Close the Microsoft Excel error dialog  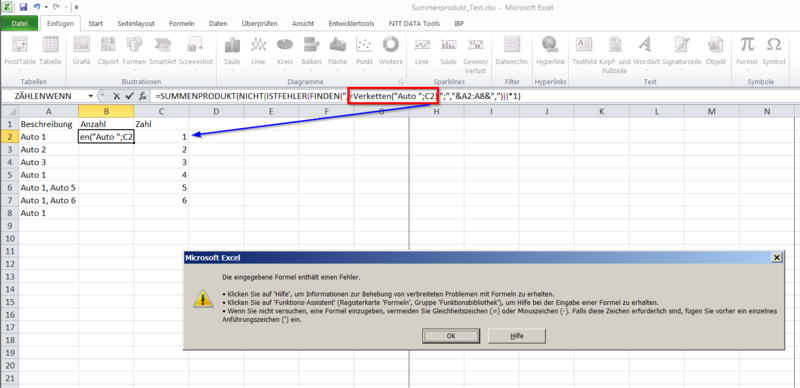(x=777, y=258)
